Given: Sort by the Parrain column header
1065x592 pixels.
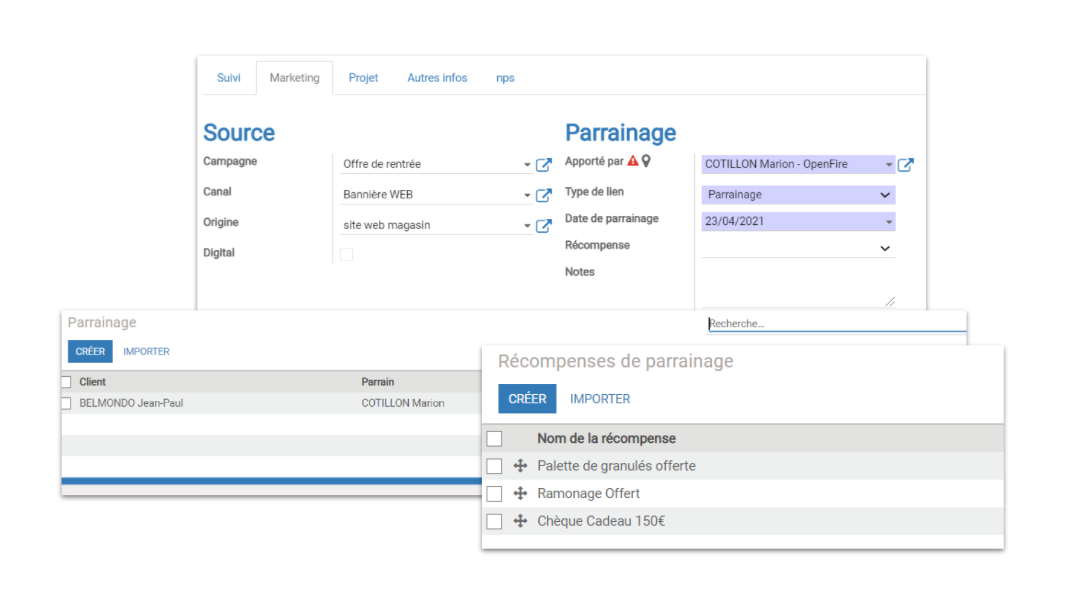Looking at the screenshot, I should pos(378,382).
